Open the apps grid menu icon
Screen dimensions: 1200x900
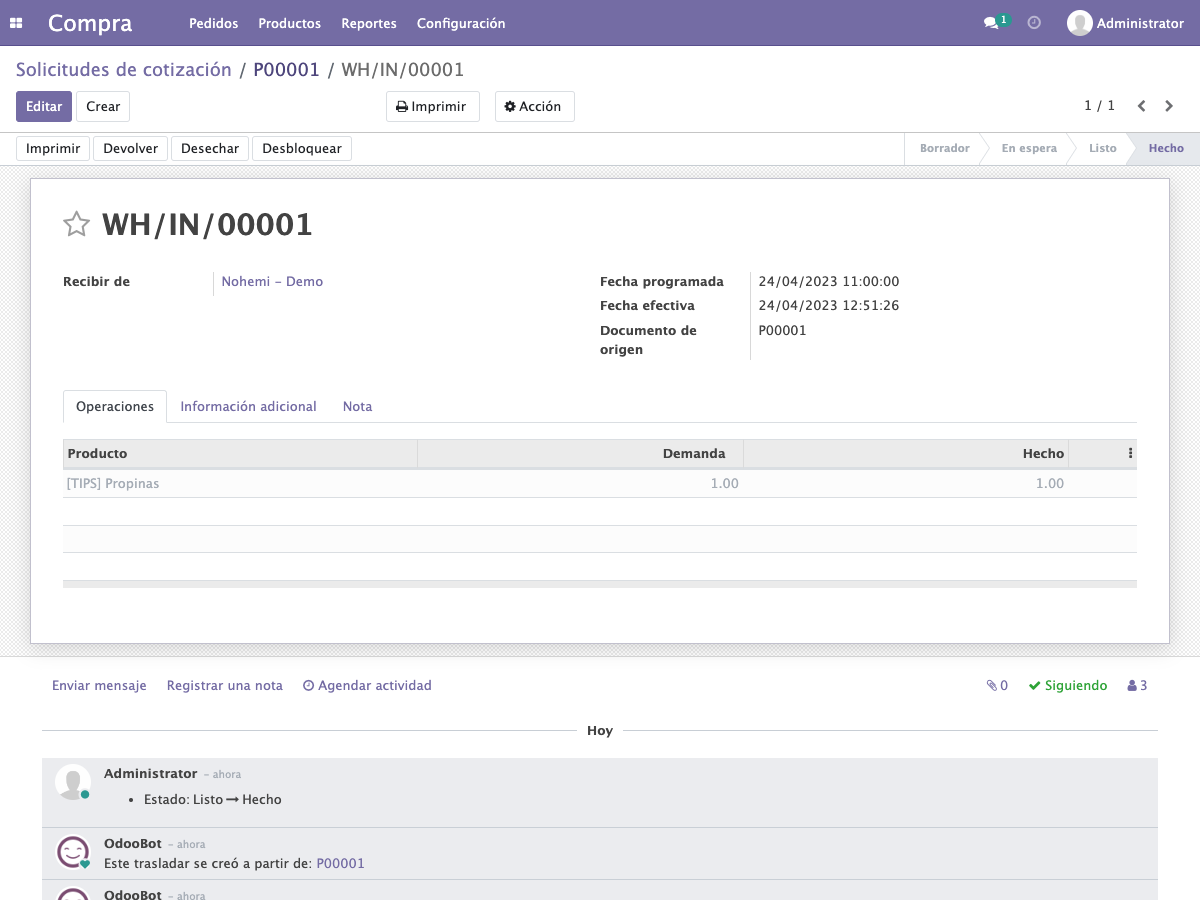tap(16, 23)
